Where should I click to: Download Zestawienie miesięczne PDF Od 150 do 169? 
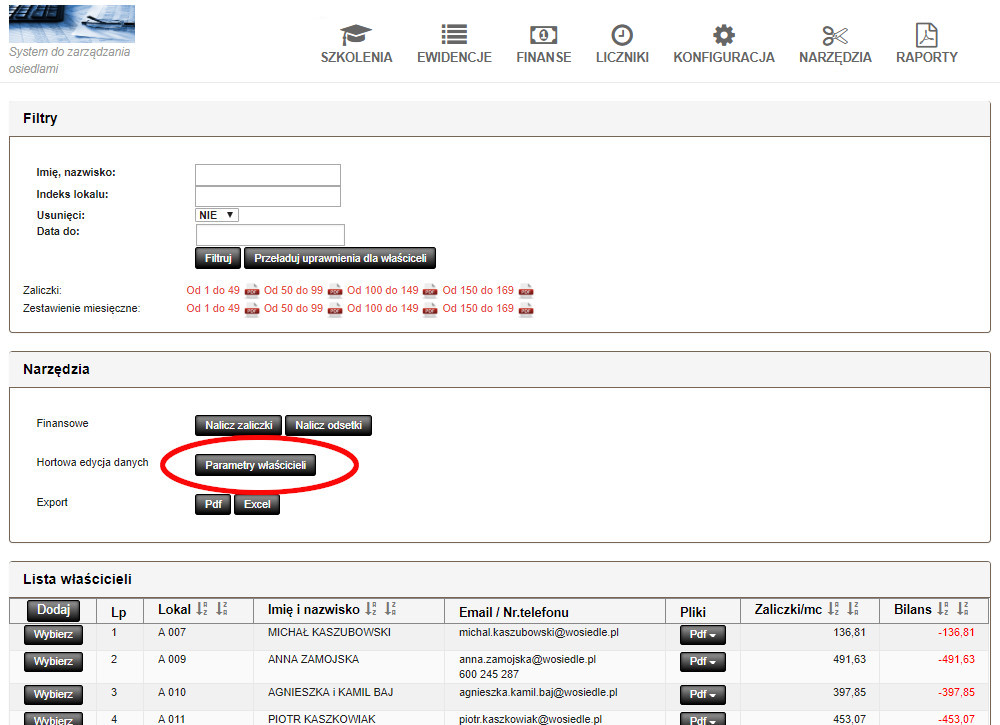pyautogui.click(x=526, y=309)
